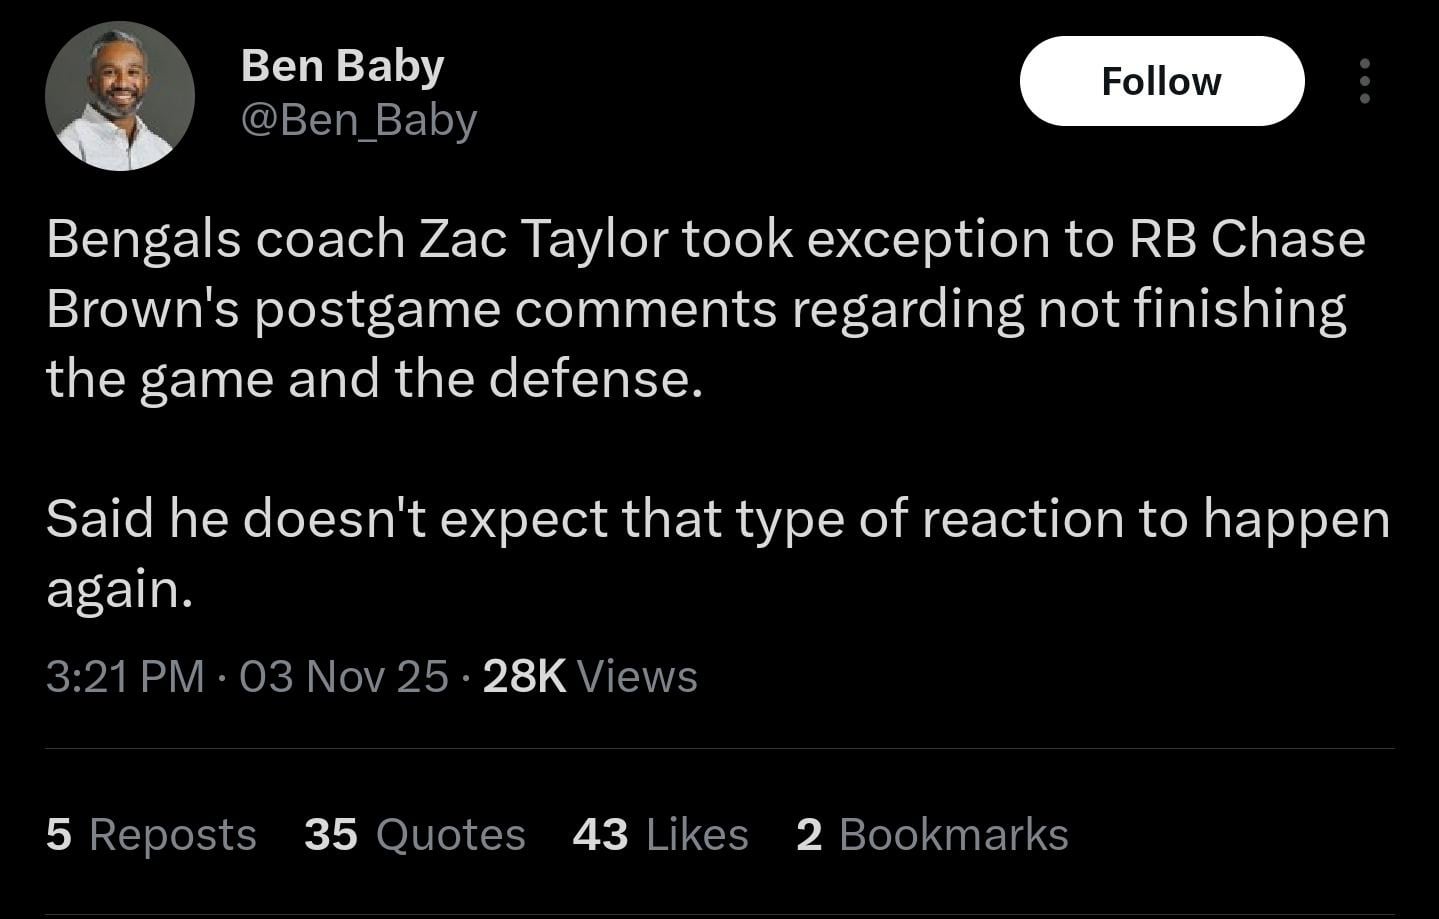Click the @Ben_Baby handle
Screen dimensions: 1439x919
[x=359, y=120]
